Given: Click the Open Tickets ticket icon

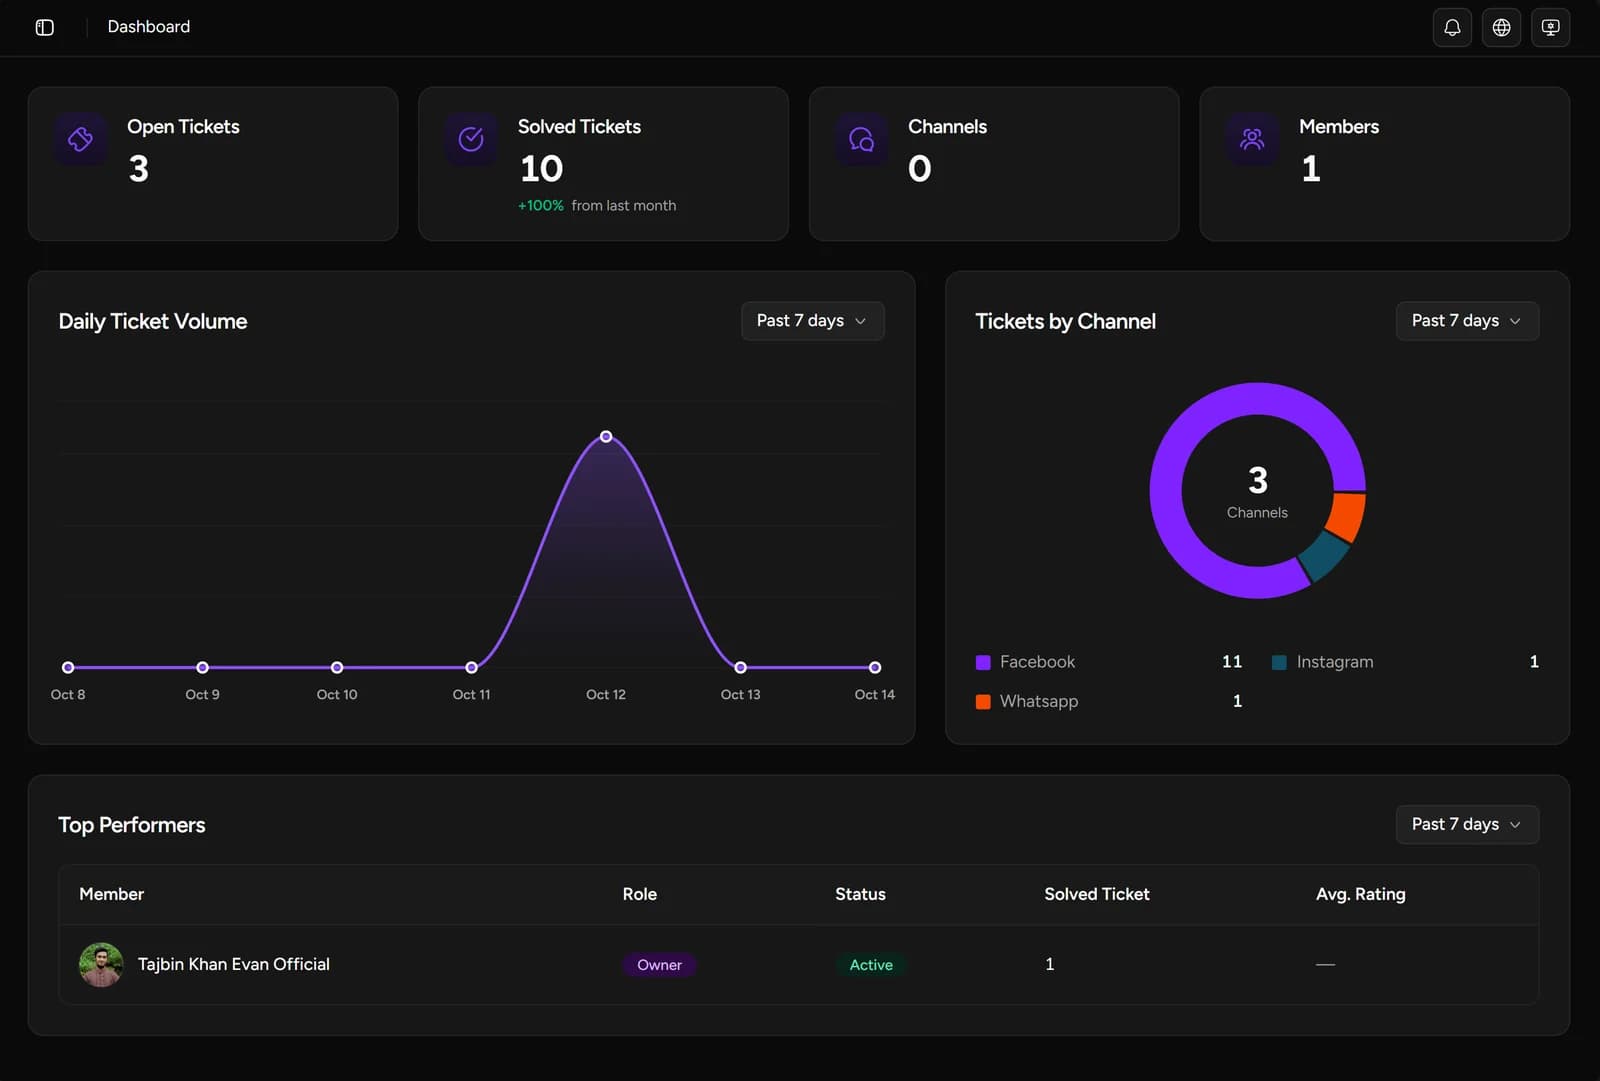Looking at the screenshot, I should point(81,139).
